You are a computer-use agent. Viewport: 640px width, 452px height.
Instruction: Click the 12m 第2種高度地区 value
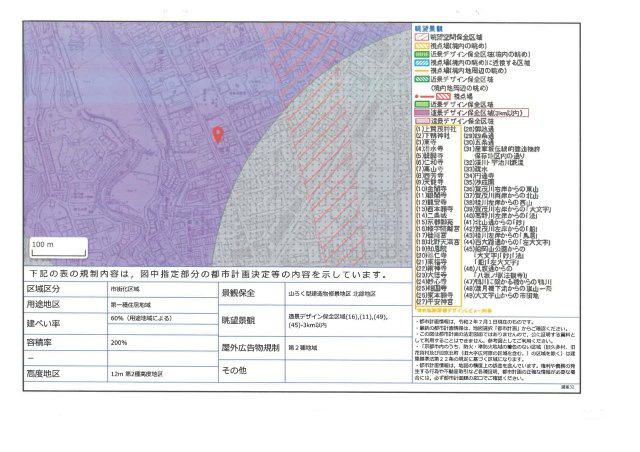(137, 374)
